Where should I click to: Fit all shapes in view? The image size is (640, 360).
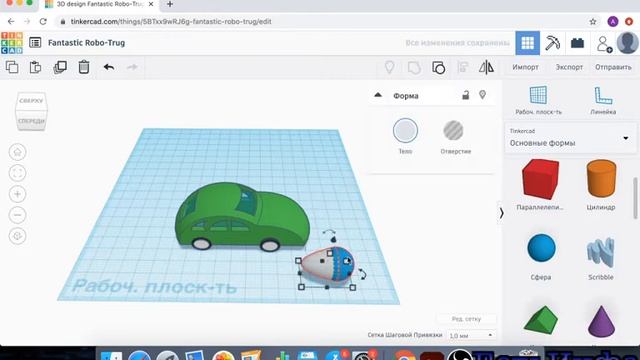pos(18,173)
